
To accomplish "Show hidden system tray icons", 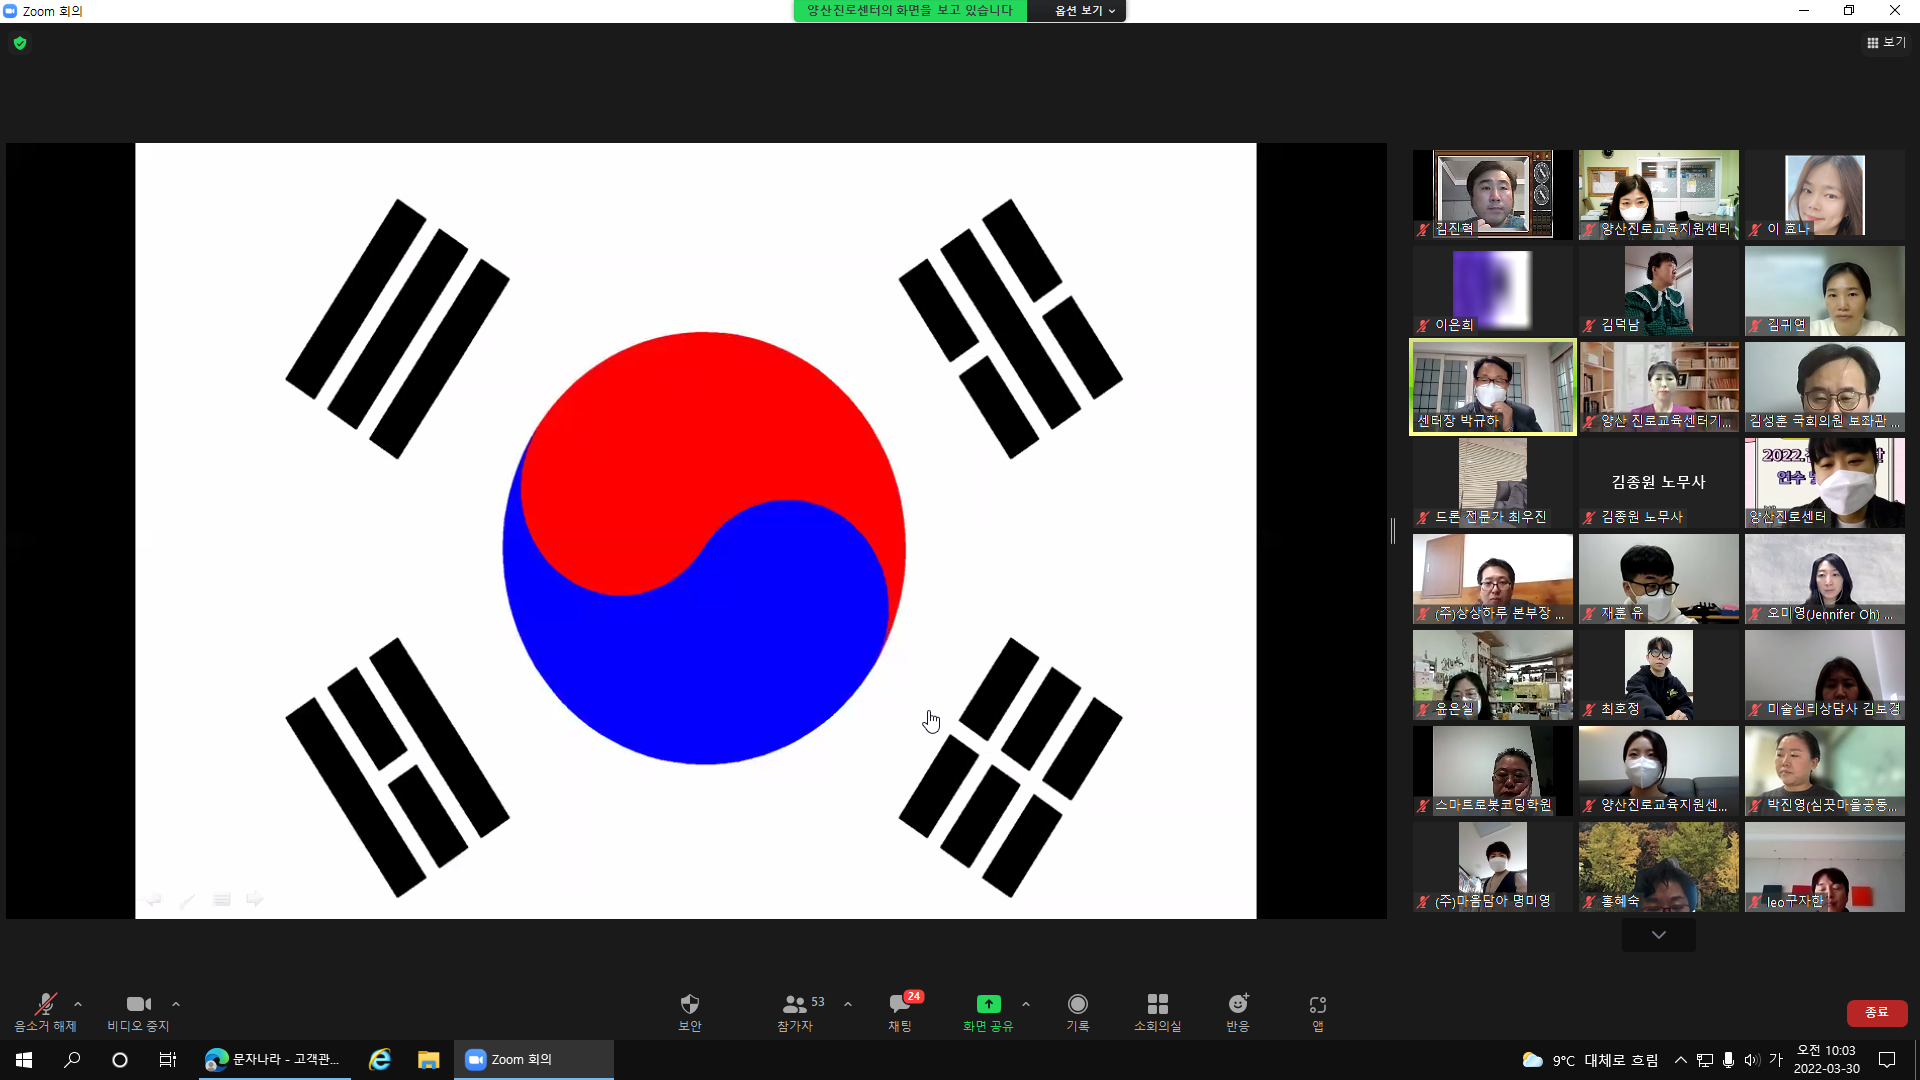I will [x=1681, y=1060].
